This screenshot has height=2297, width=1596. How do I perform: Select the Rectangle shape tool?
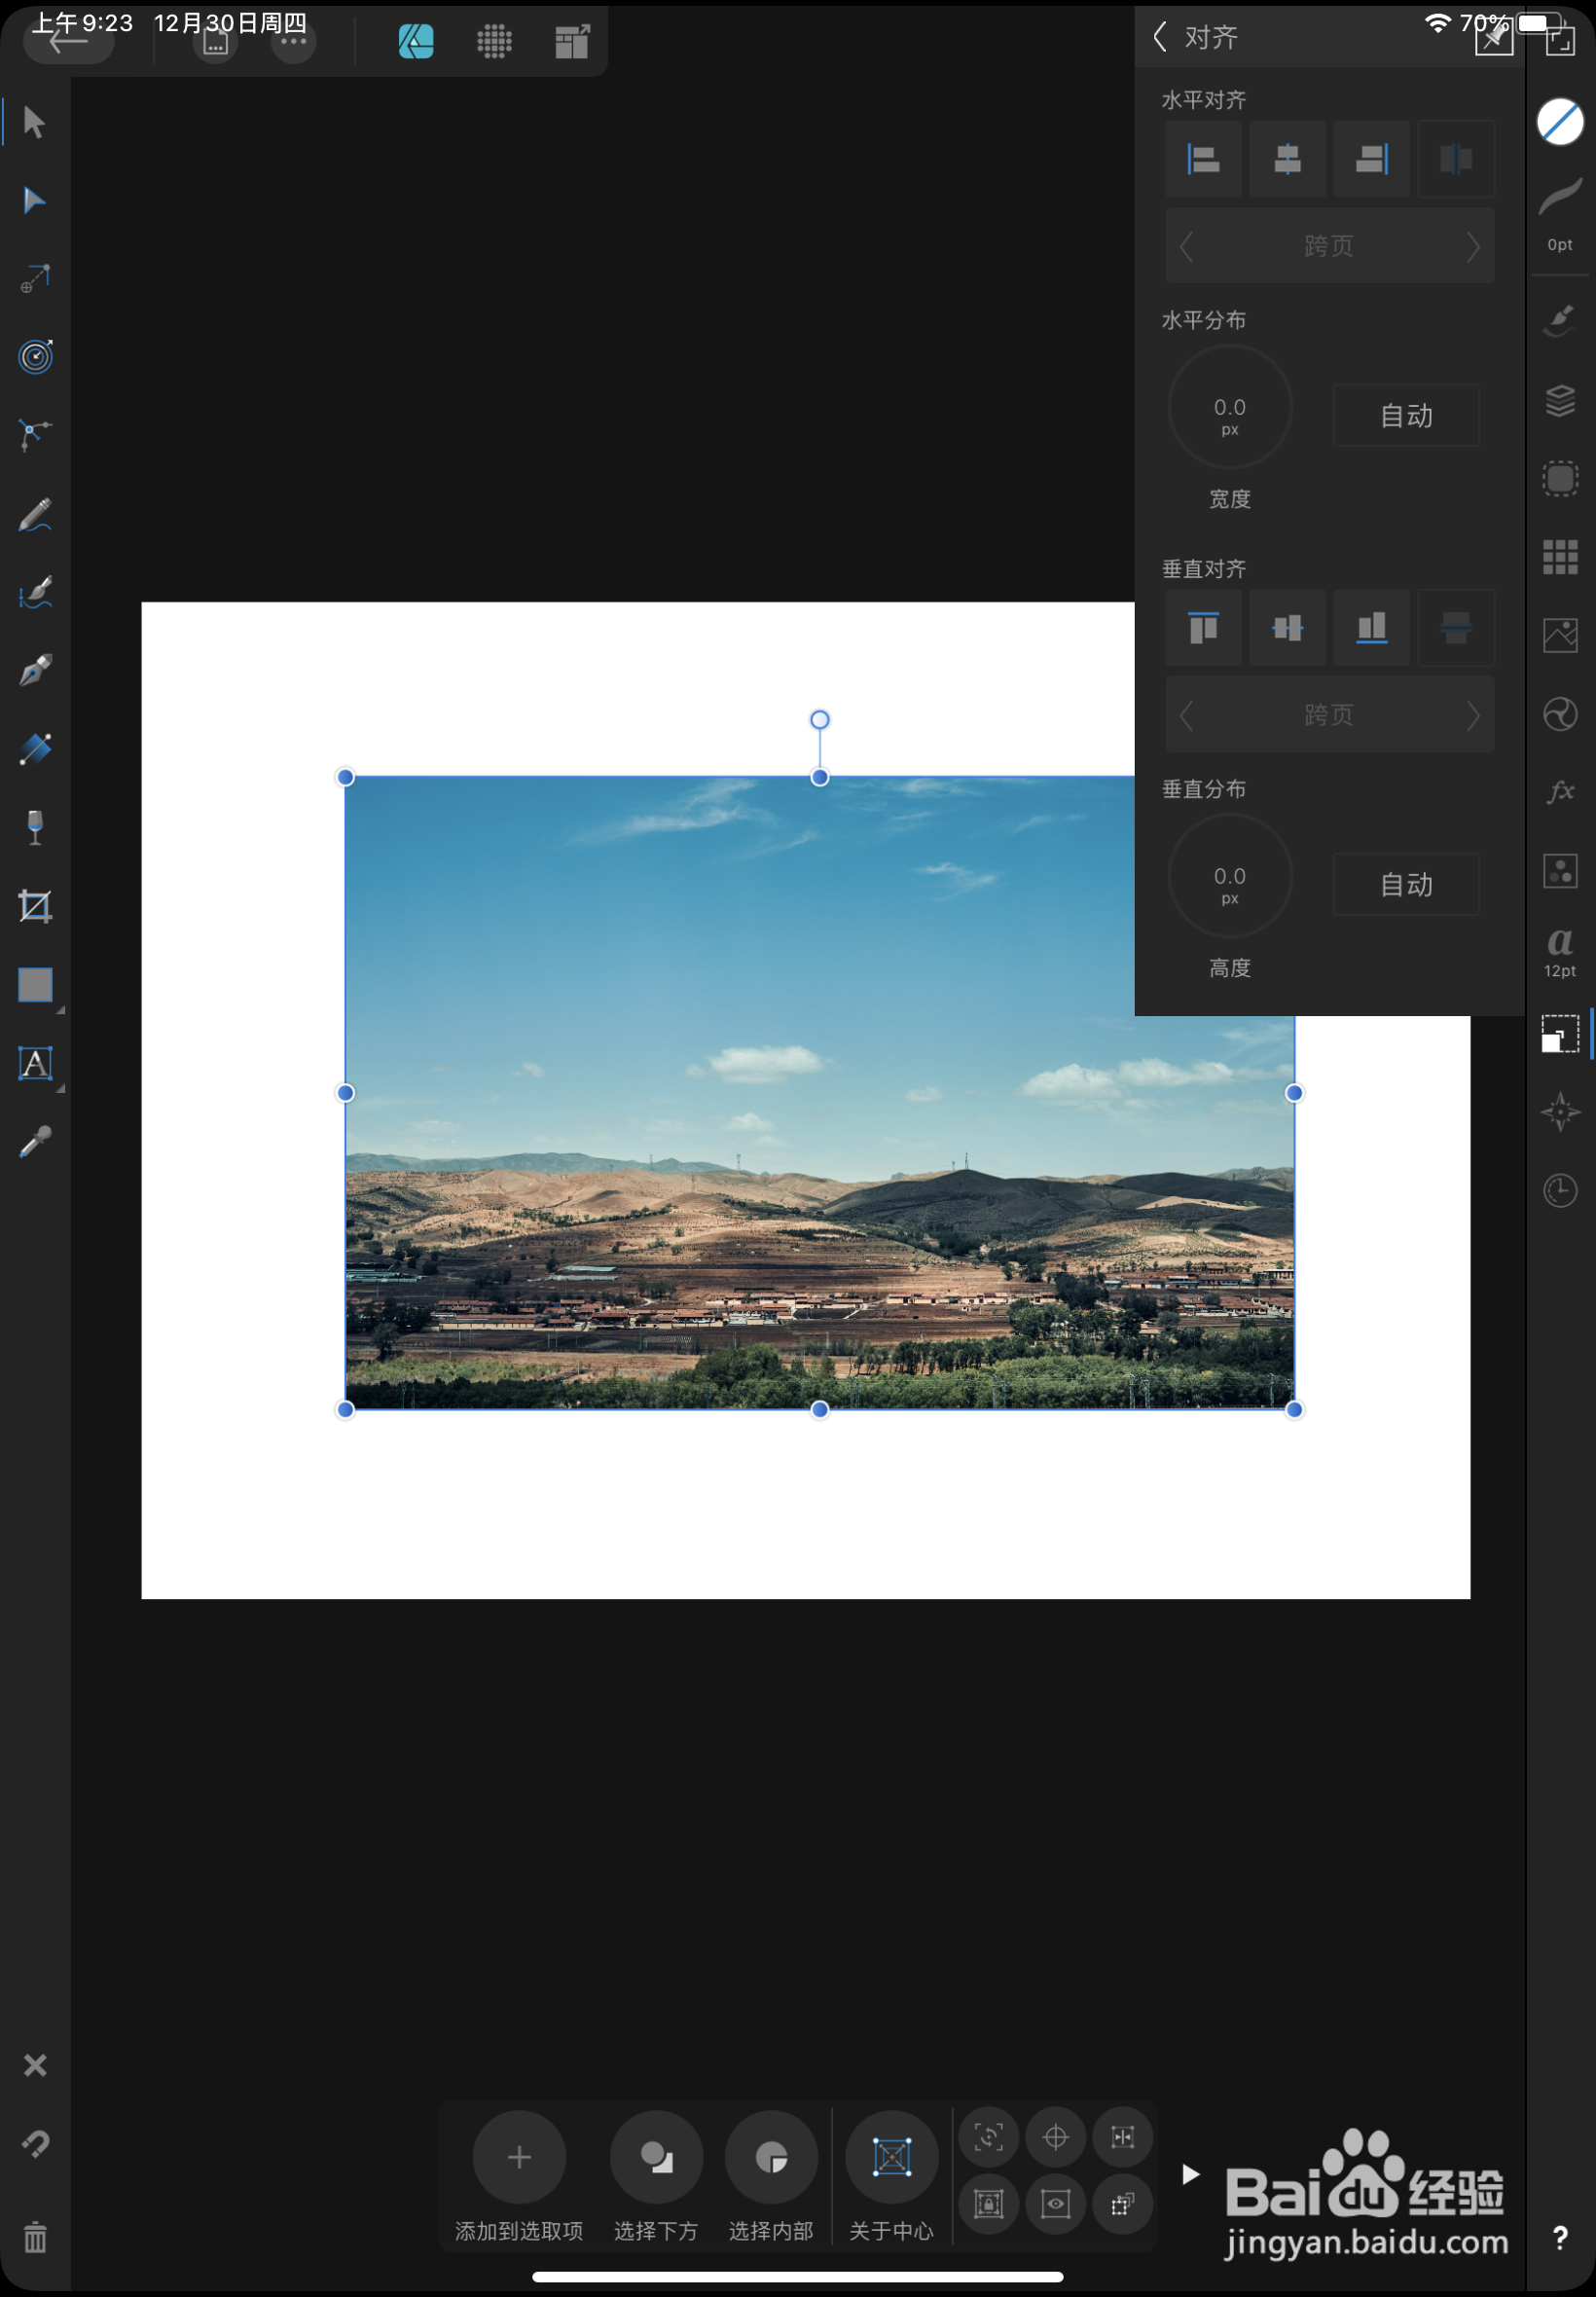(35, 985)
